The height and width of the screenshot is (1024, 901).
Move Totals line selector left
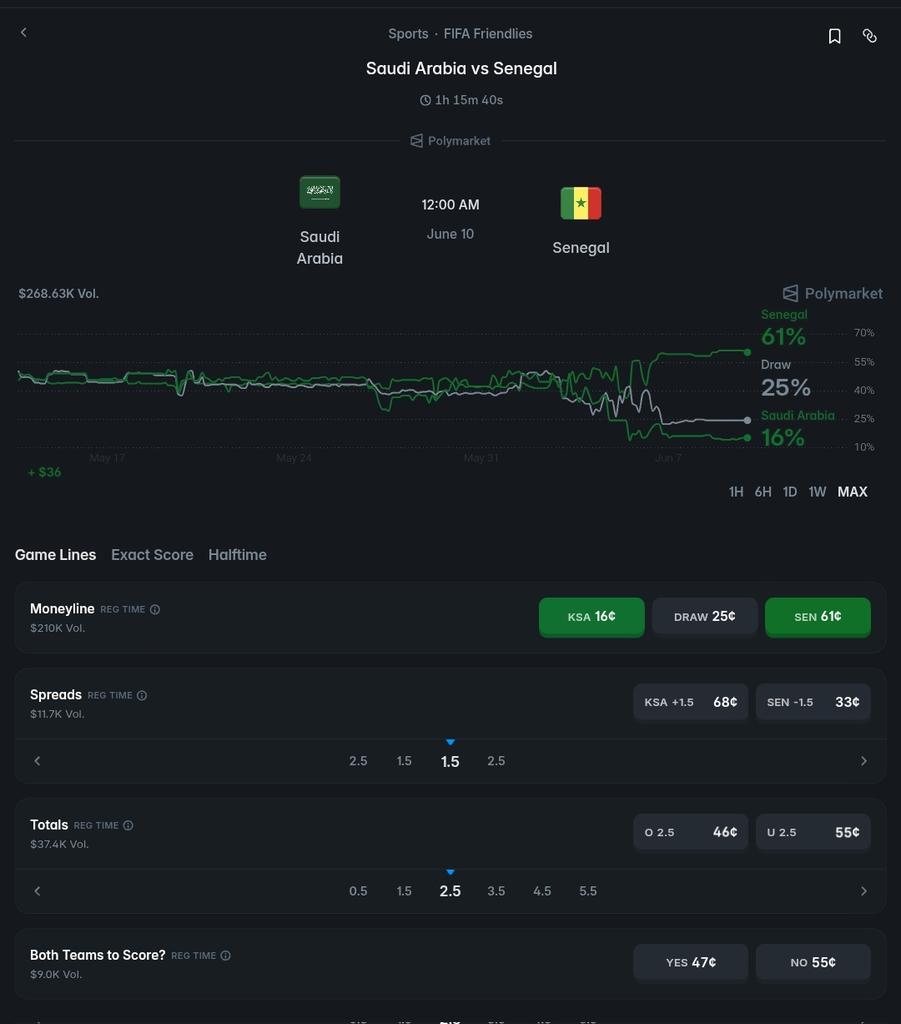point(37,891)
